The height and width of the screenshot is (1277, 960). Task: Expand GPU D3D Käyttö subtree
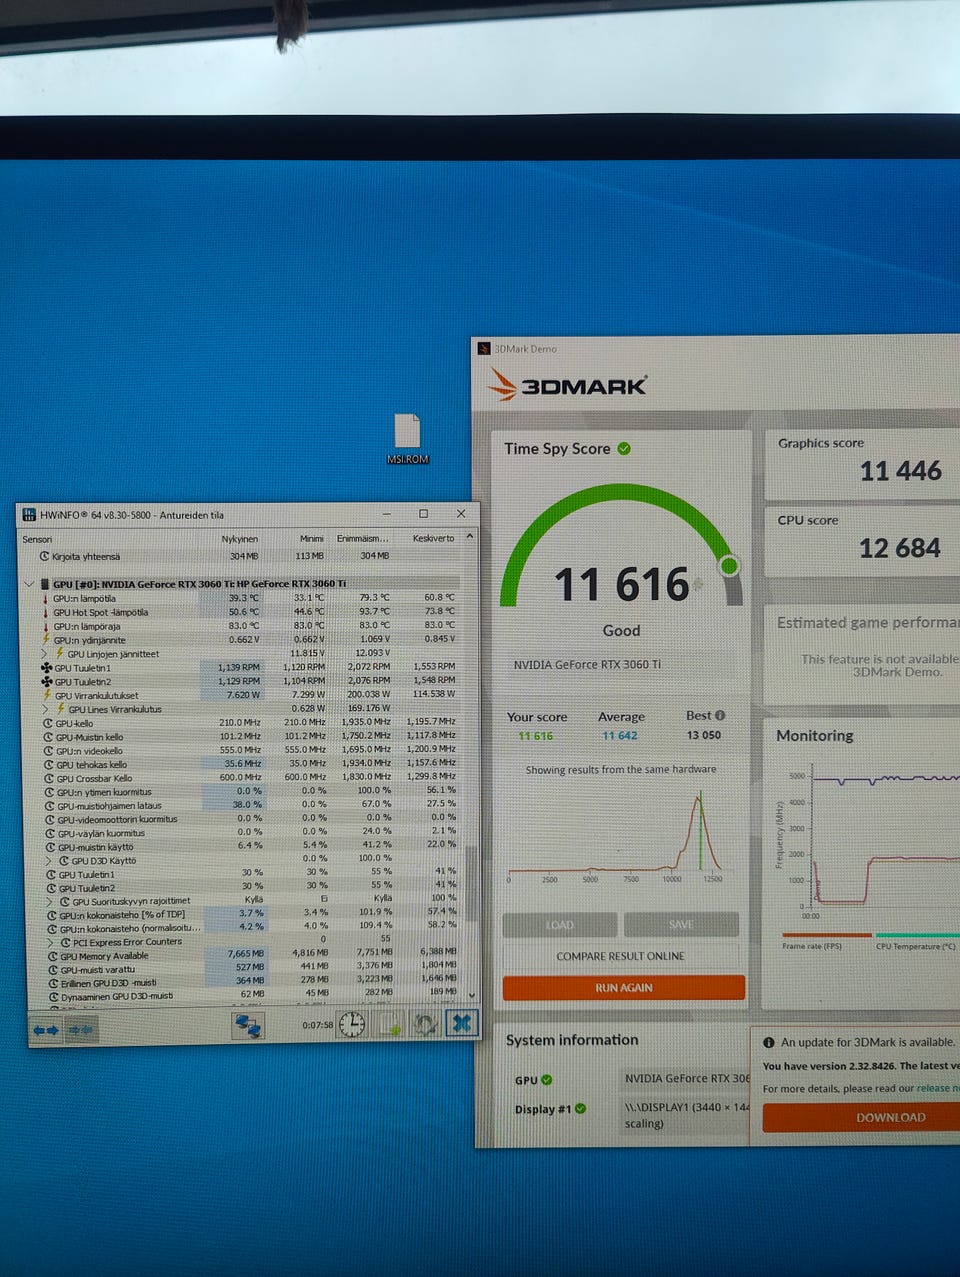tap(49, 860)
